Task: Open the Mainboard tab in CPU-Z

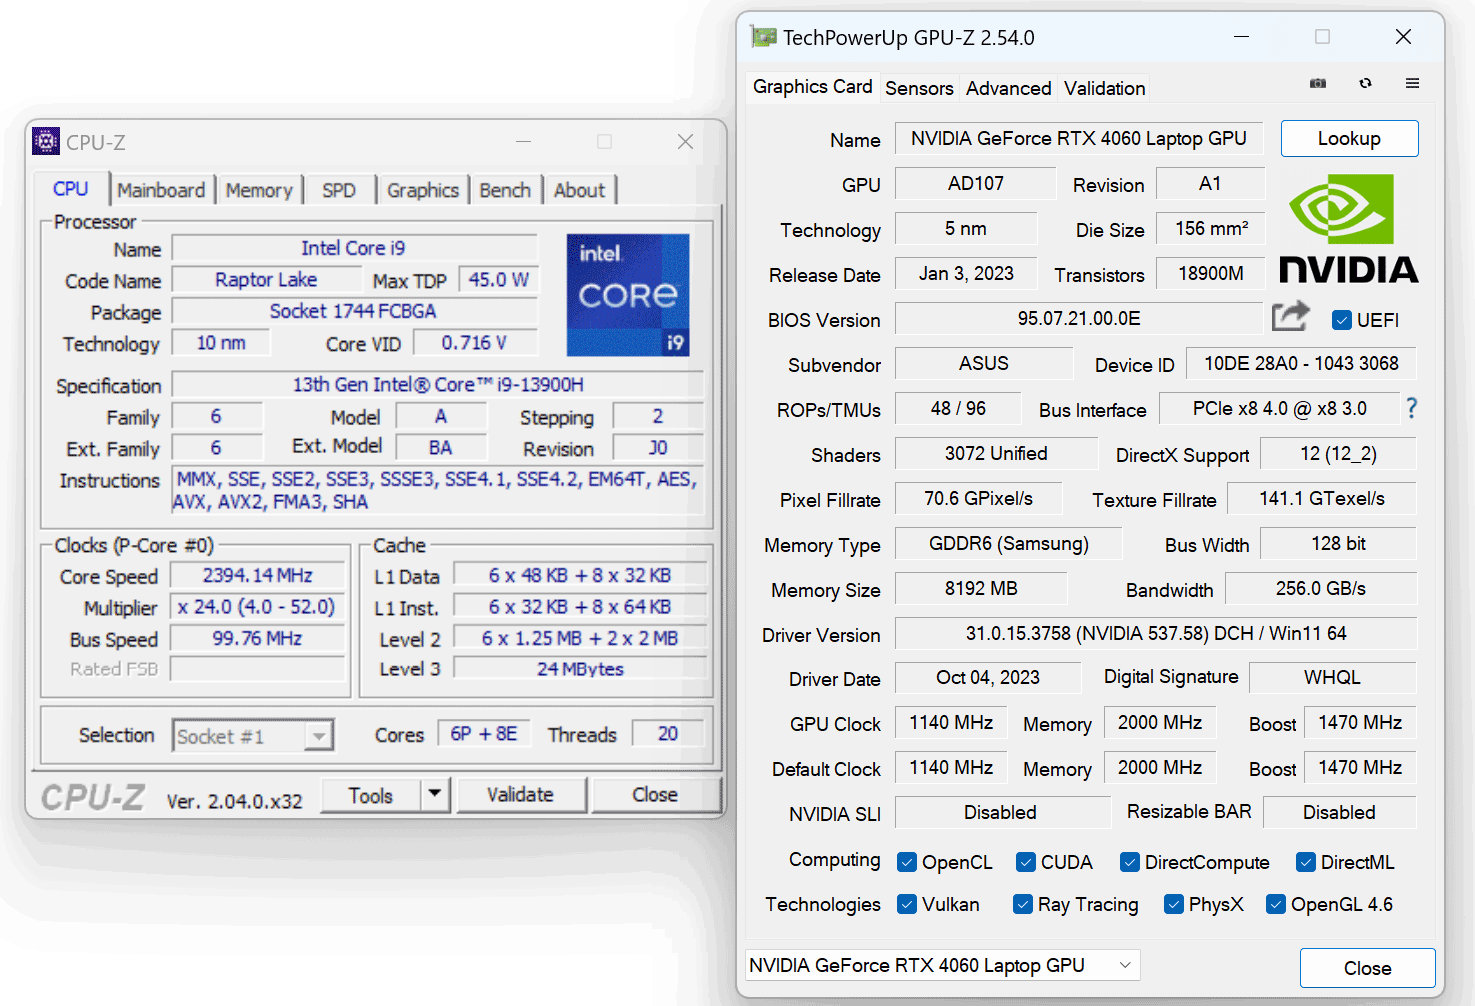Action: (161, 190)
